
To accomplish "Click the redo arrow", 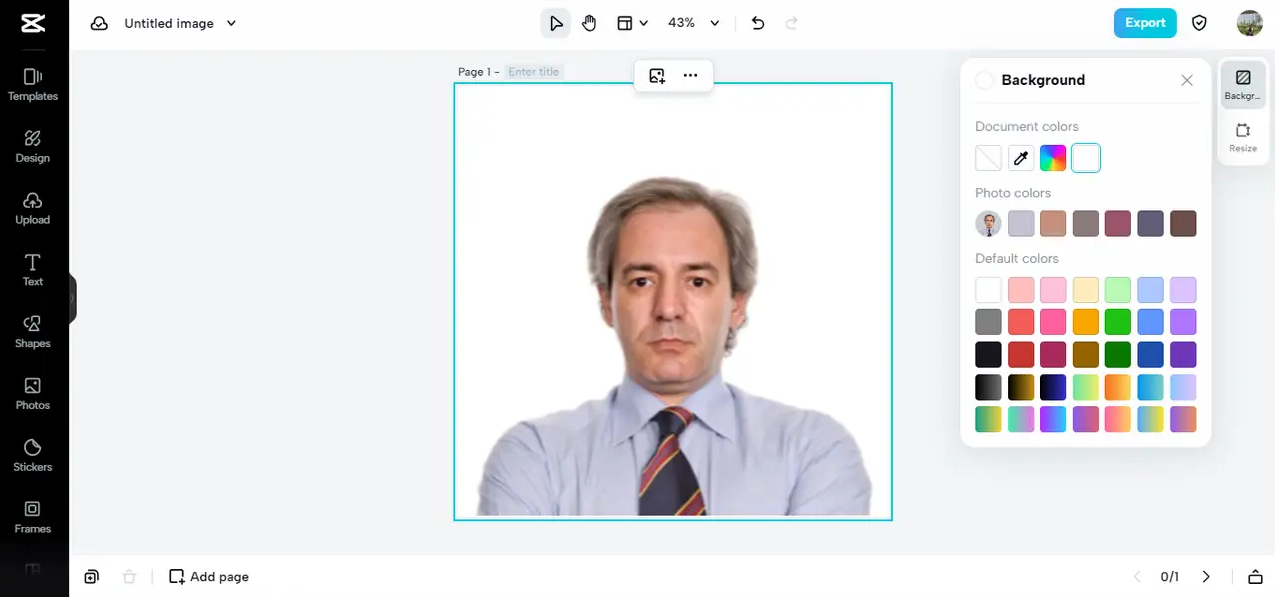I will coord(792,23).
